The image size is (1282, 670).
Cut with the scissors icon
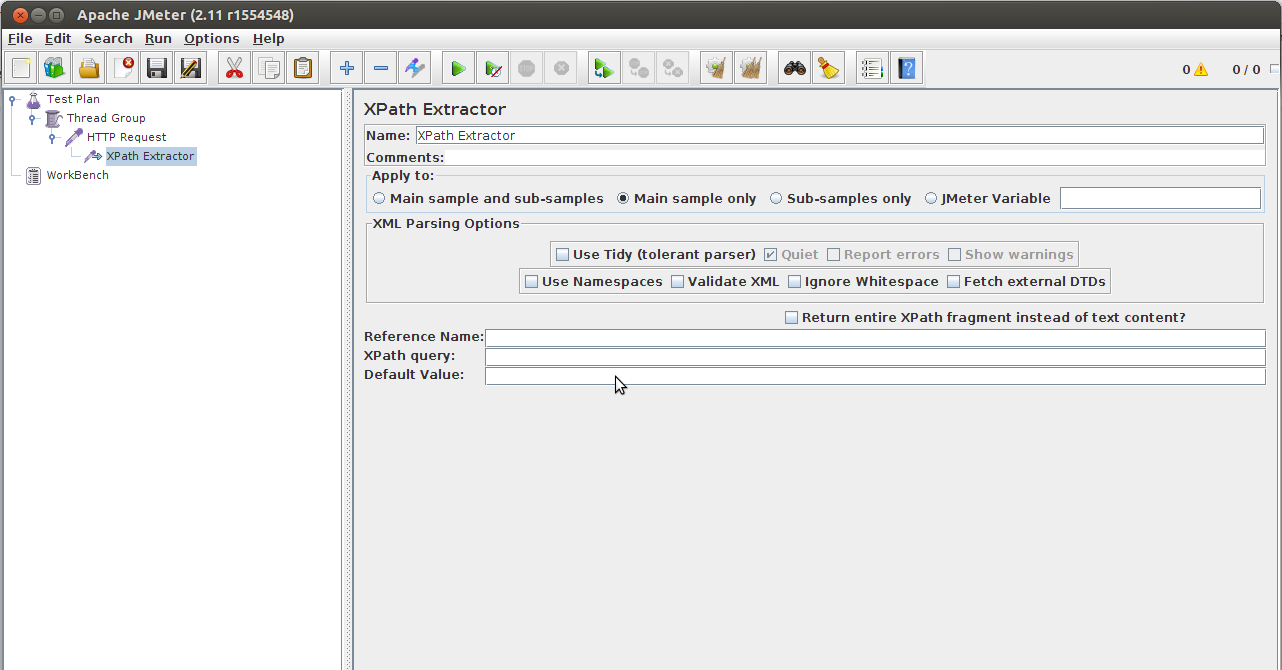[x=235, y=69]
